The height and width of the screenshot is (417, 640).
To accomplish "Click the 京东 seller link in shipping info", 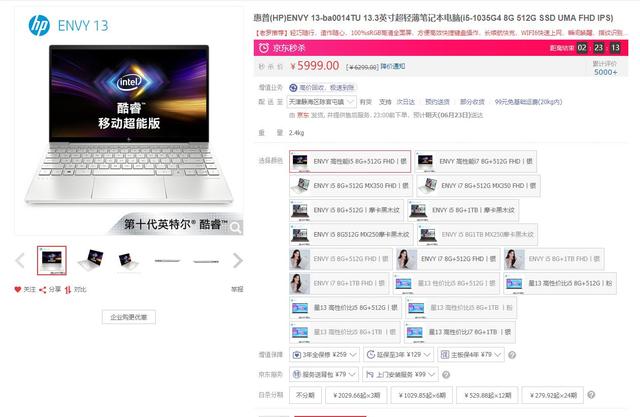I will click(303, 115).
